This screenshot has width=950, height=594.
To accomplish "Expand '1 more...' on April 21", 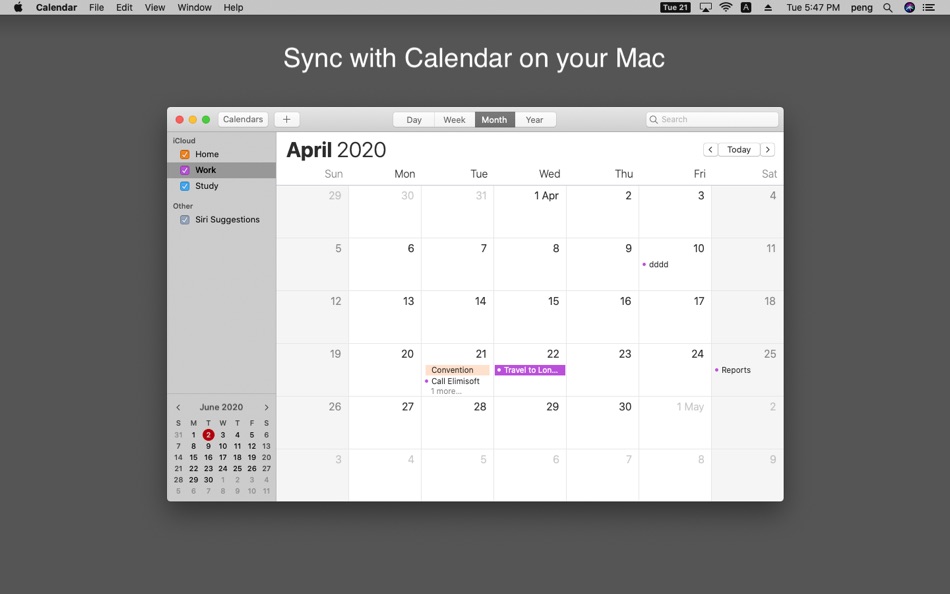I will [446, 391].
